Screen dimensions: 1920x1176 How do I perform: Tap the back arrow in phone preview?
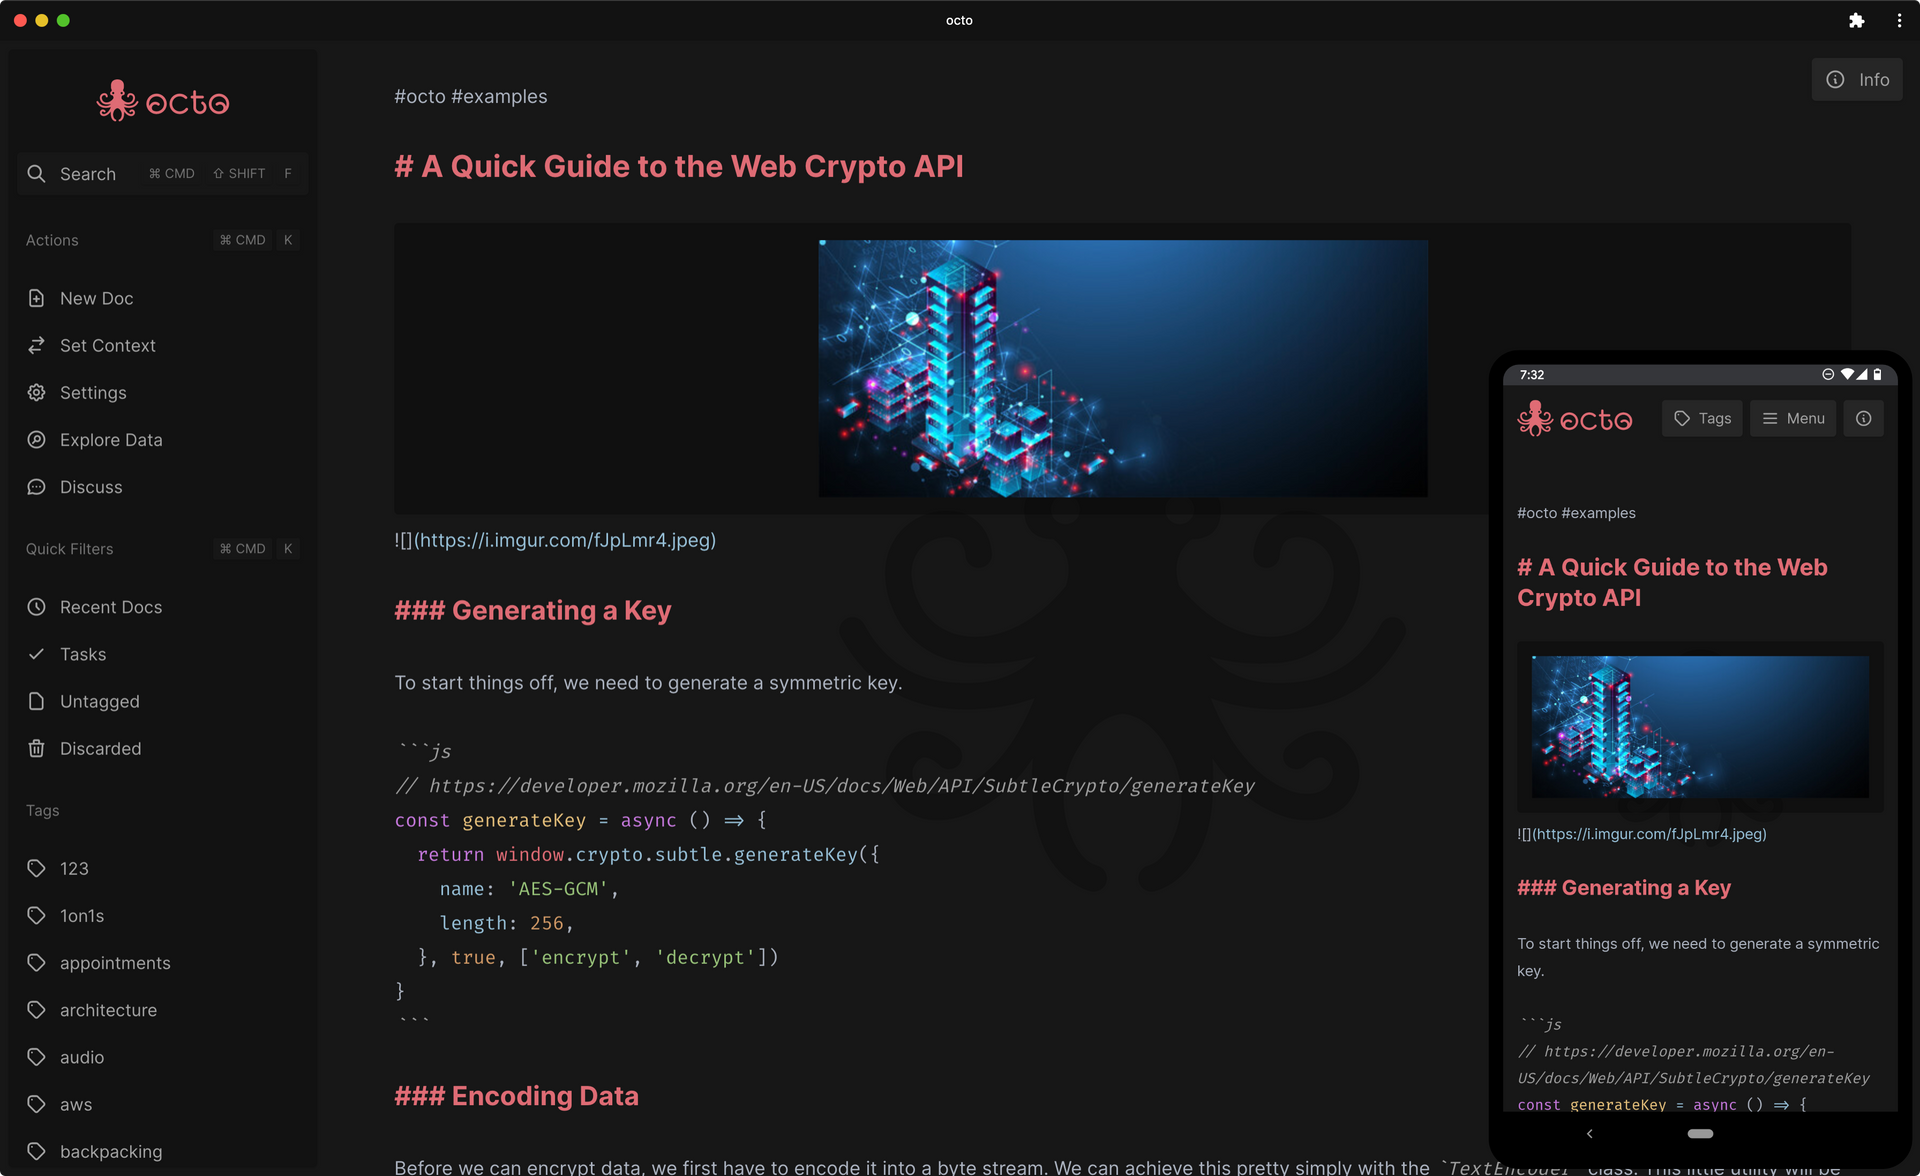[x=1589, y=1133]
